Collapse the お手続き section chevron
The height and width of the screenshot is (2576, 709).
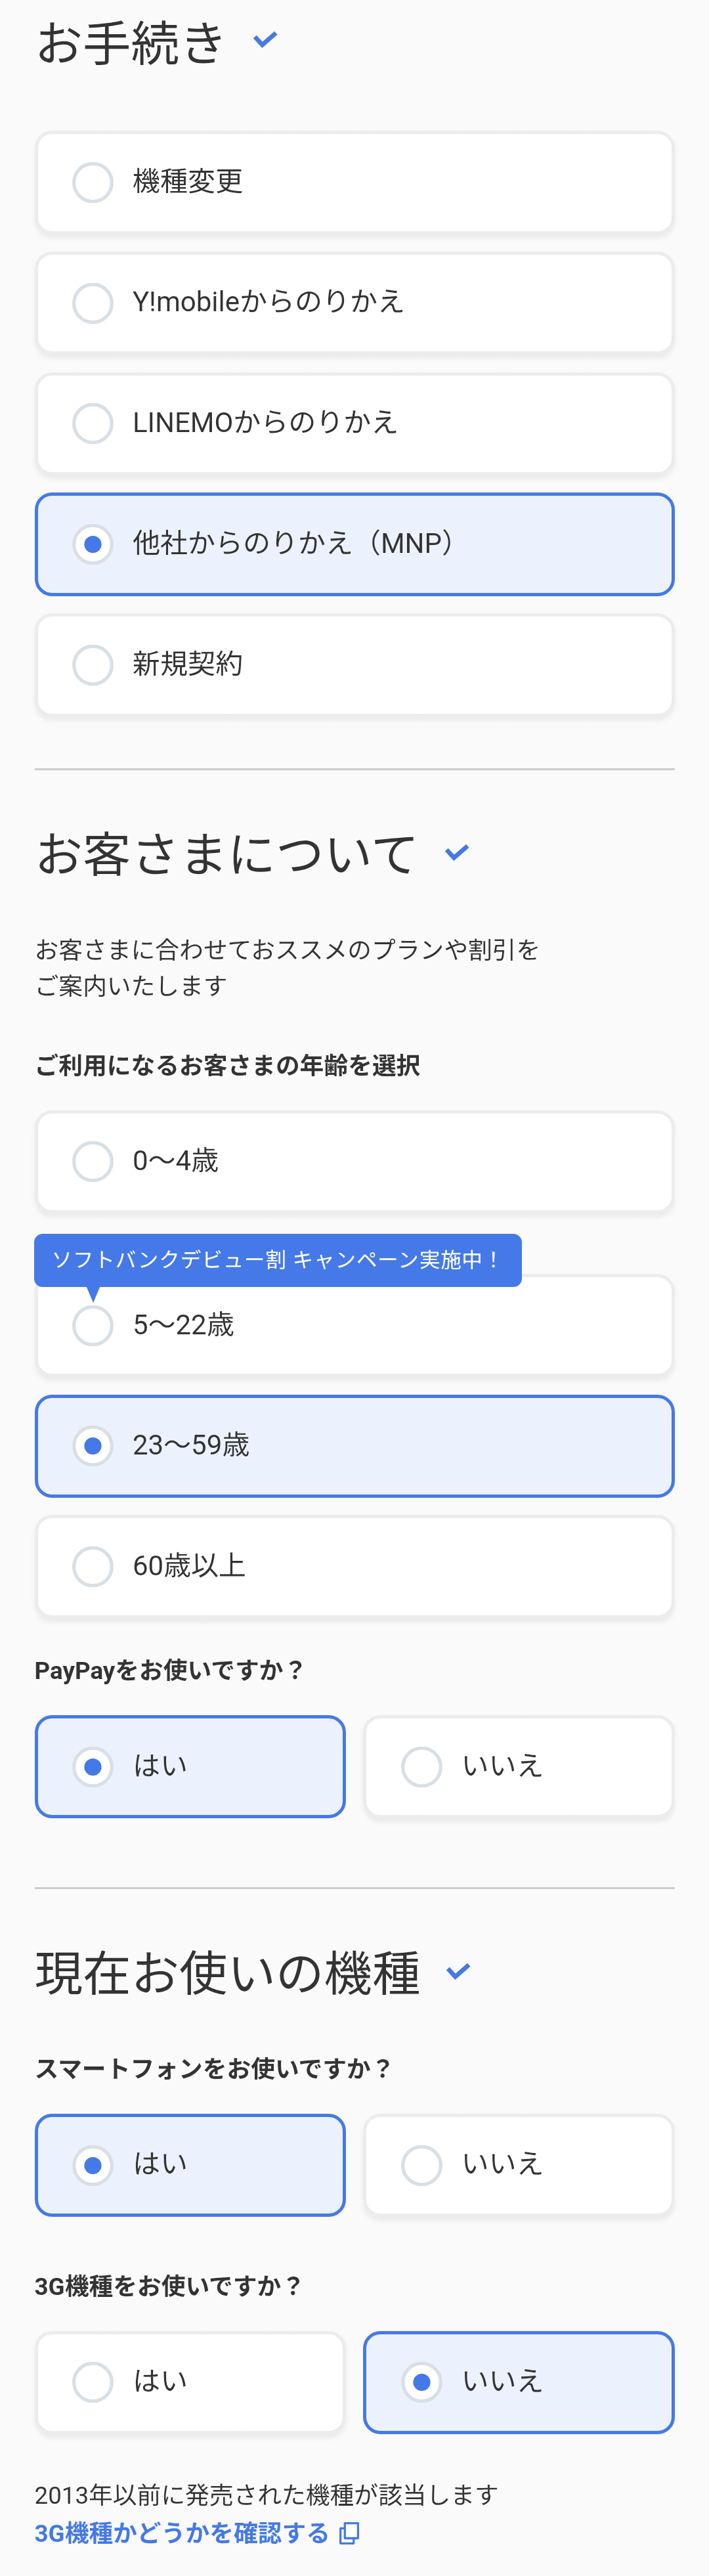(x=265, y=40)
